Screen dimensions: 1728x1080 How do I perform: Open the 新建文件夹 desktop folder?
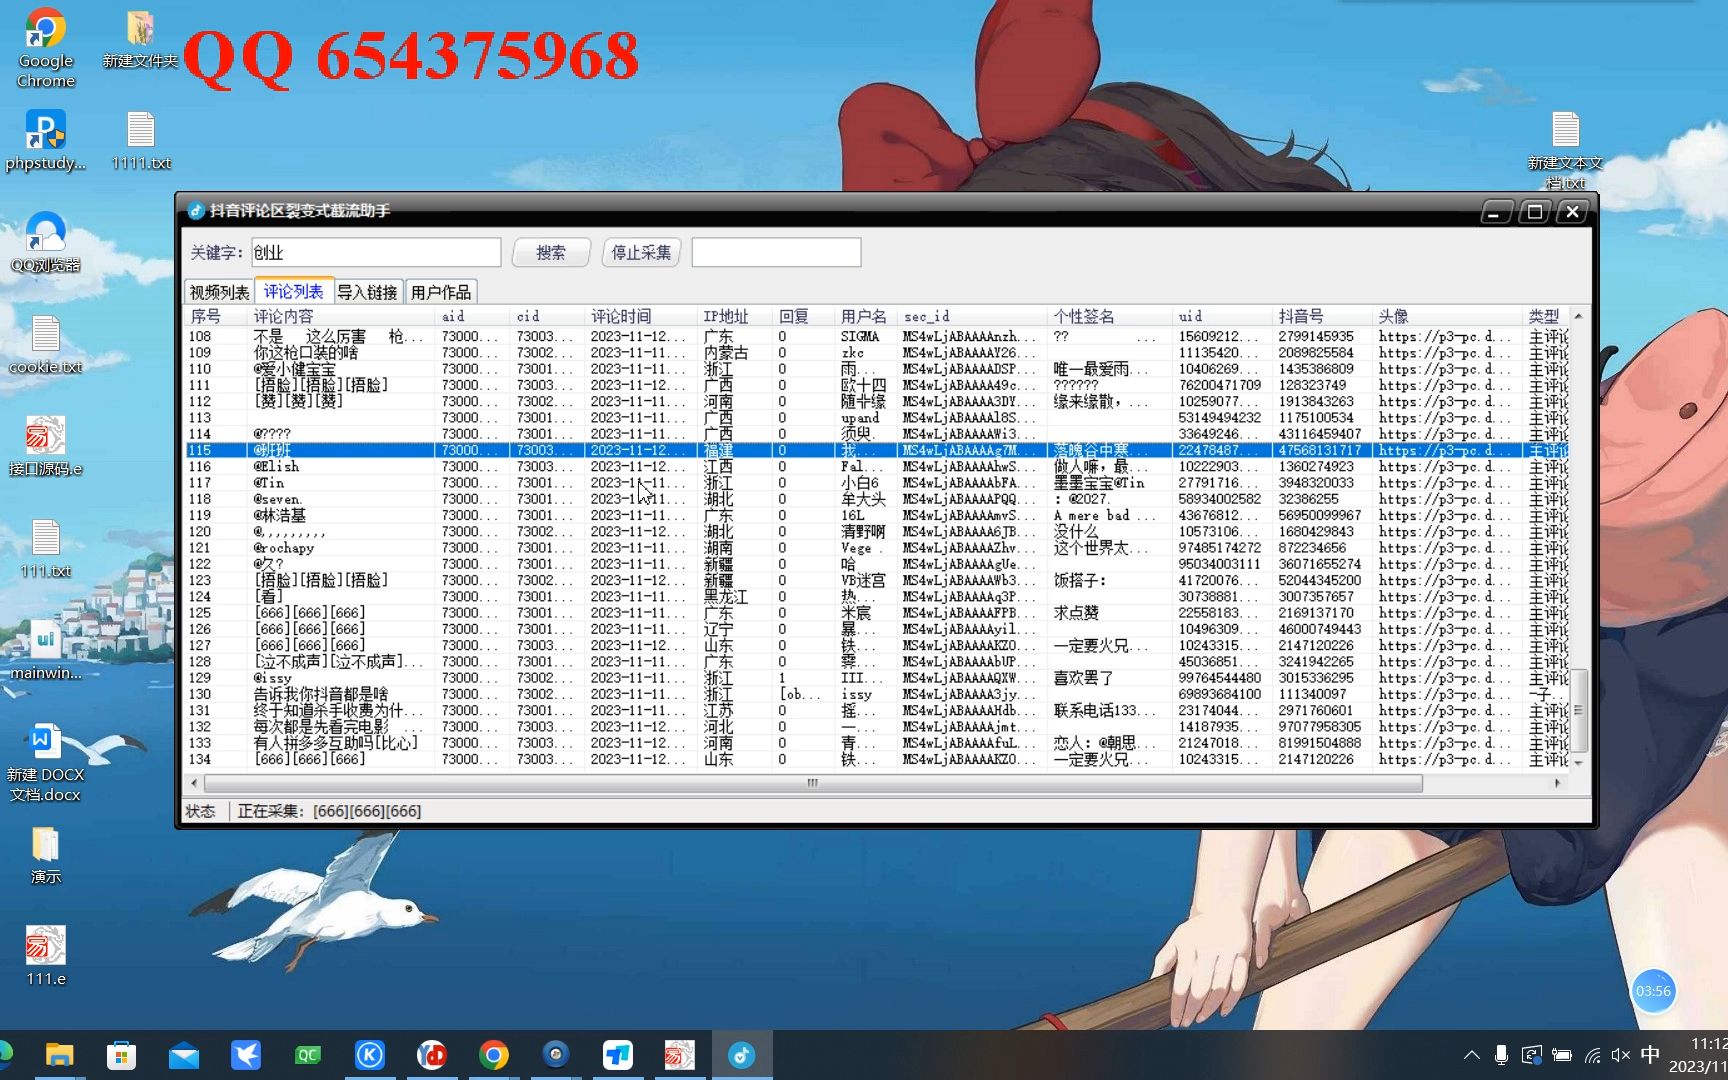(140, 40)
